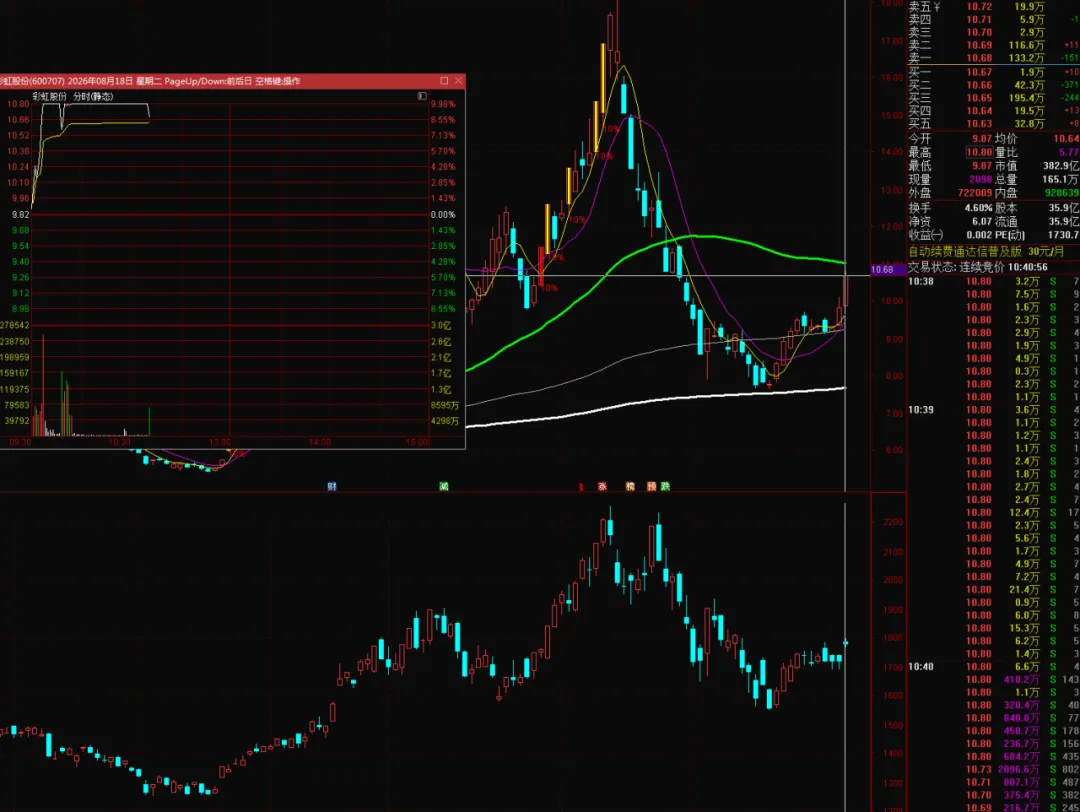Click the 换手 value 4.60%
The width and height of the screenshot is (1080, 812).
(x=978, y=208)
